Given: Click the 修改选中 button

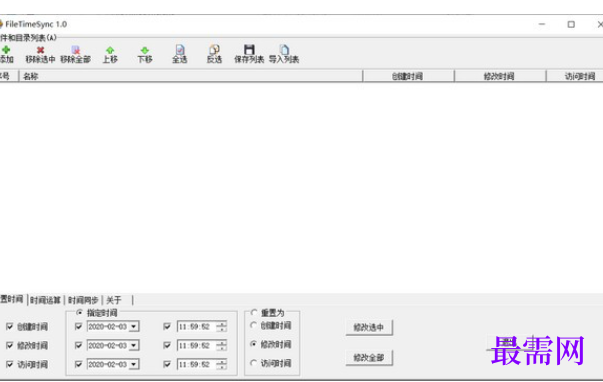Looking at the screenshot, I should [369, 327].
